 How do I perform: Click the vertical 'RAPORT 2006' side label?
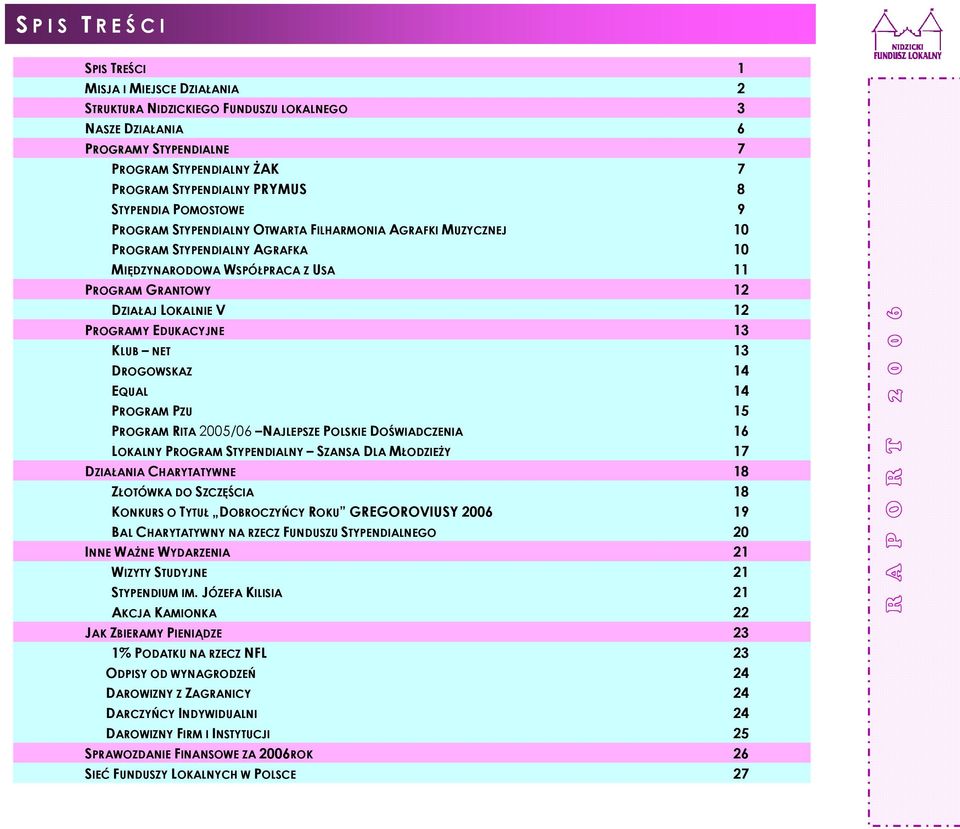(894, 460)
